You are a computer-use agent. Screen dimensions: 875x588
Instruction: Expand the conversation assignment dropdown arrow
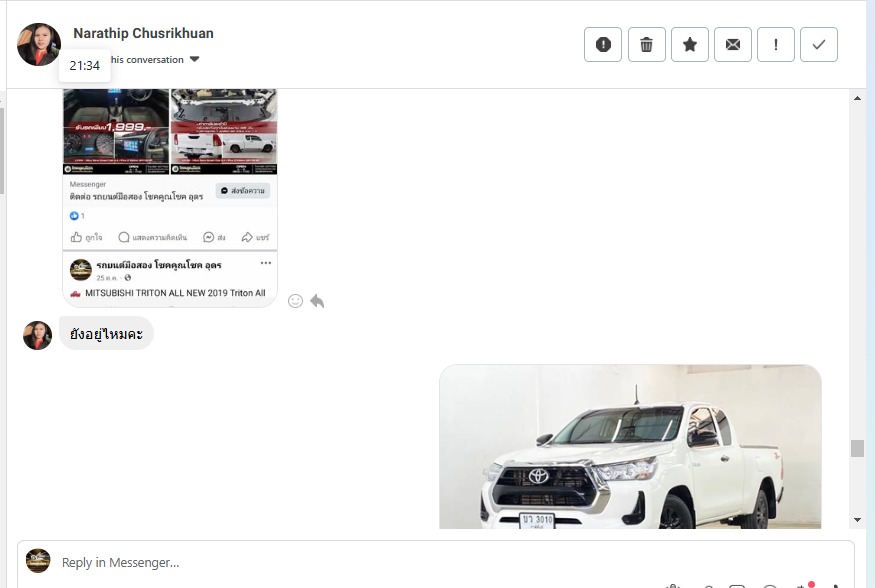point(194,59)
